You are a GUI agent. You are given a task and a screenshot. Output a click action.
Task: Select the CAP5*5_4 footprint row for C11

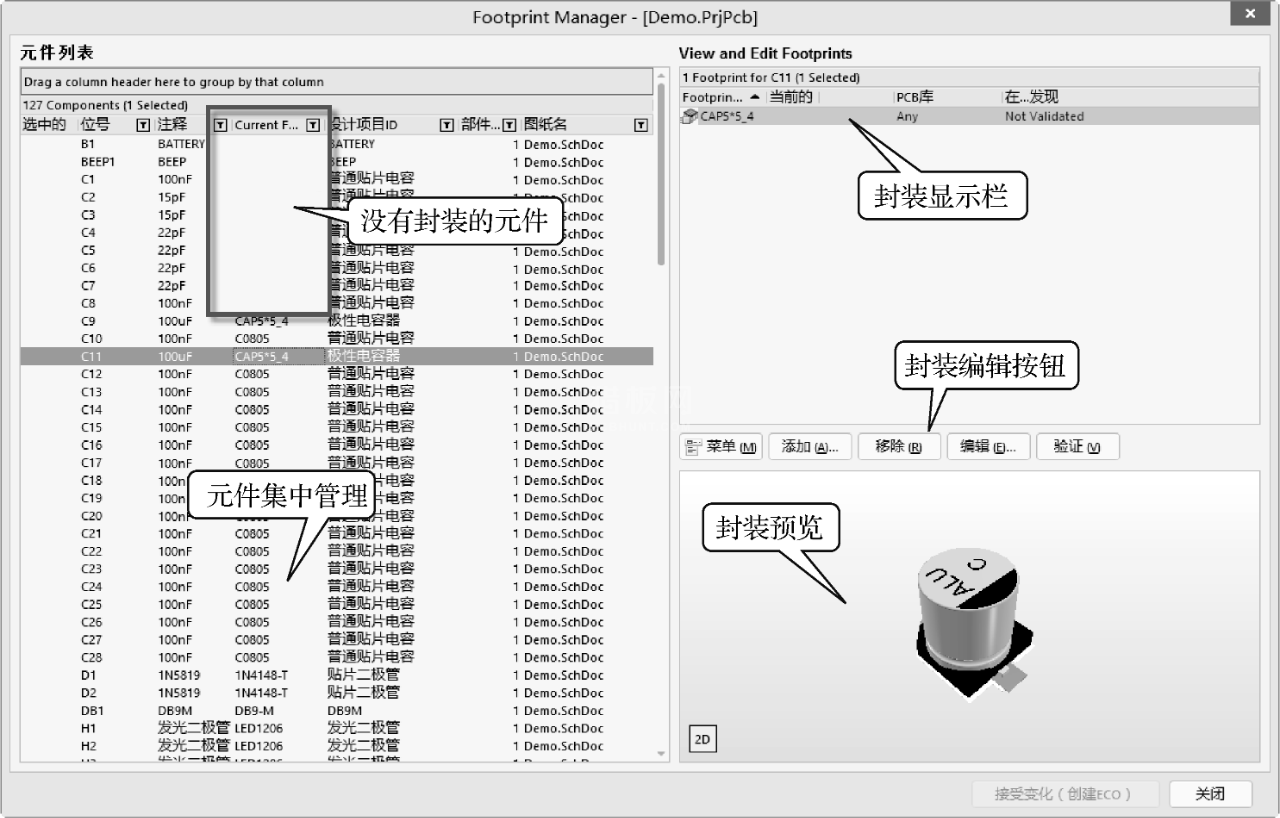tap(760, 116)
